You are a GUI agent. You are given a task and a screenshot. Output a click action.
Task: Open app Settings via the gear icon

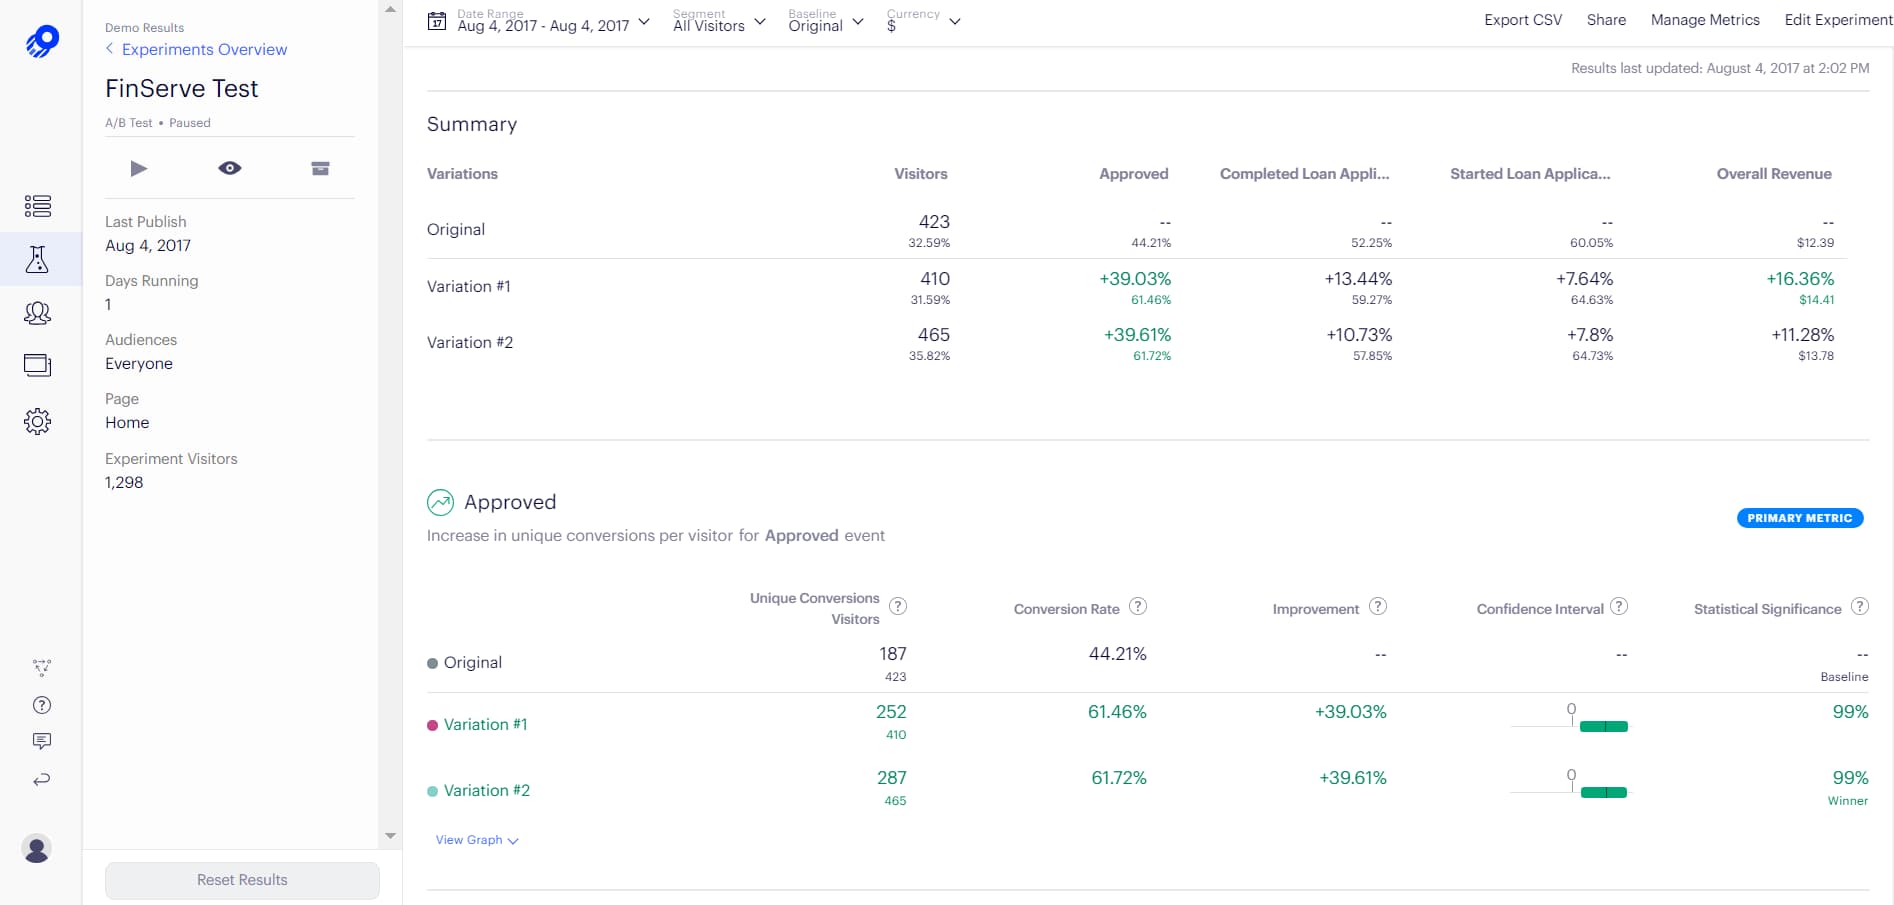[38, 421]
